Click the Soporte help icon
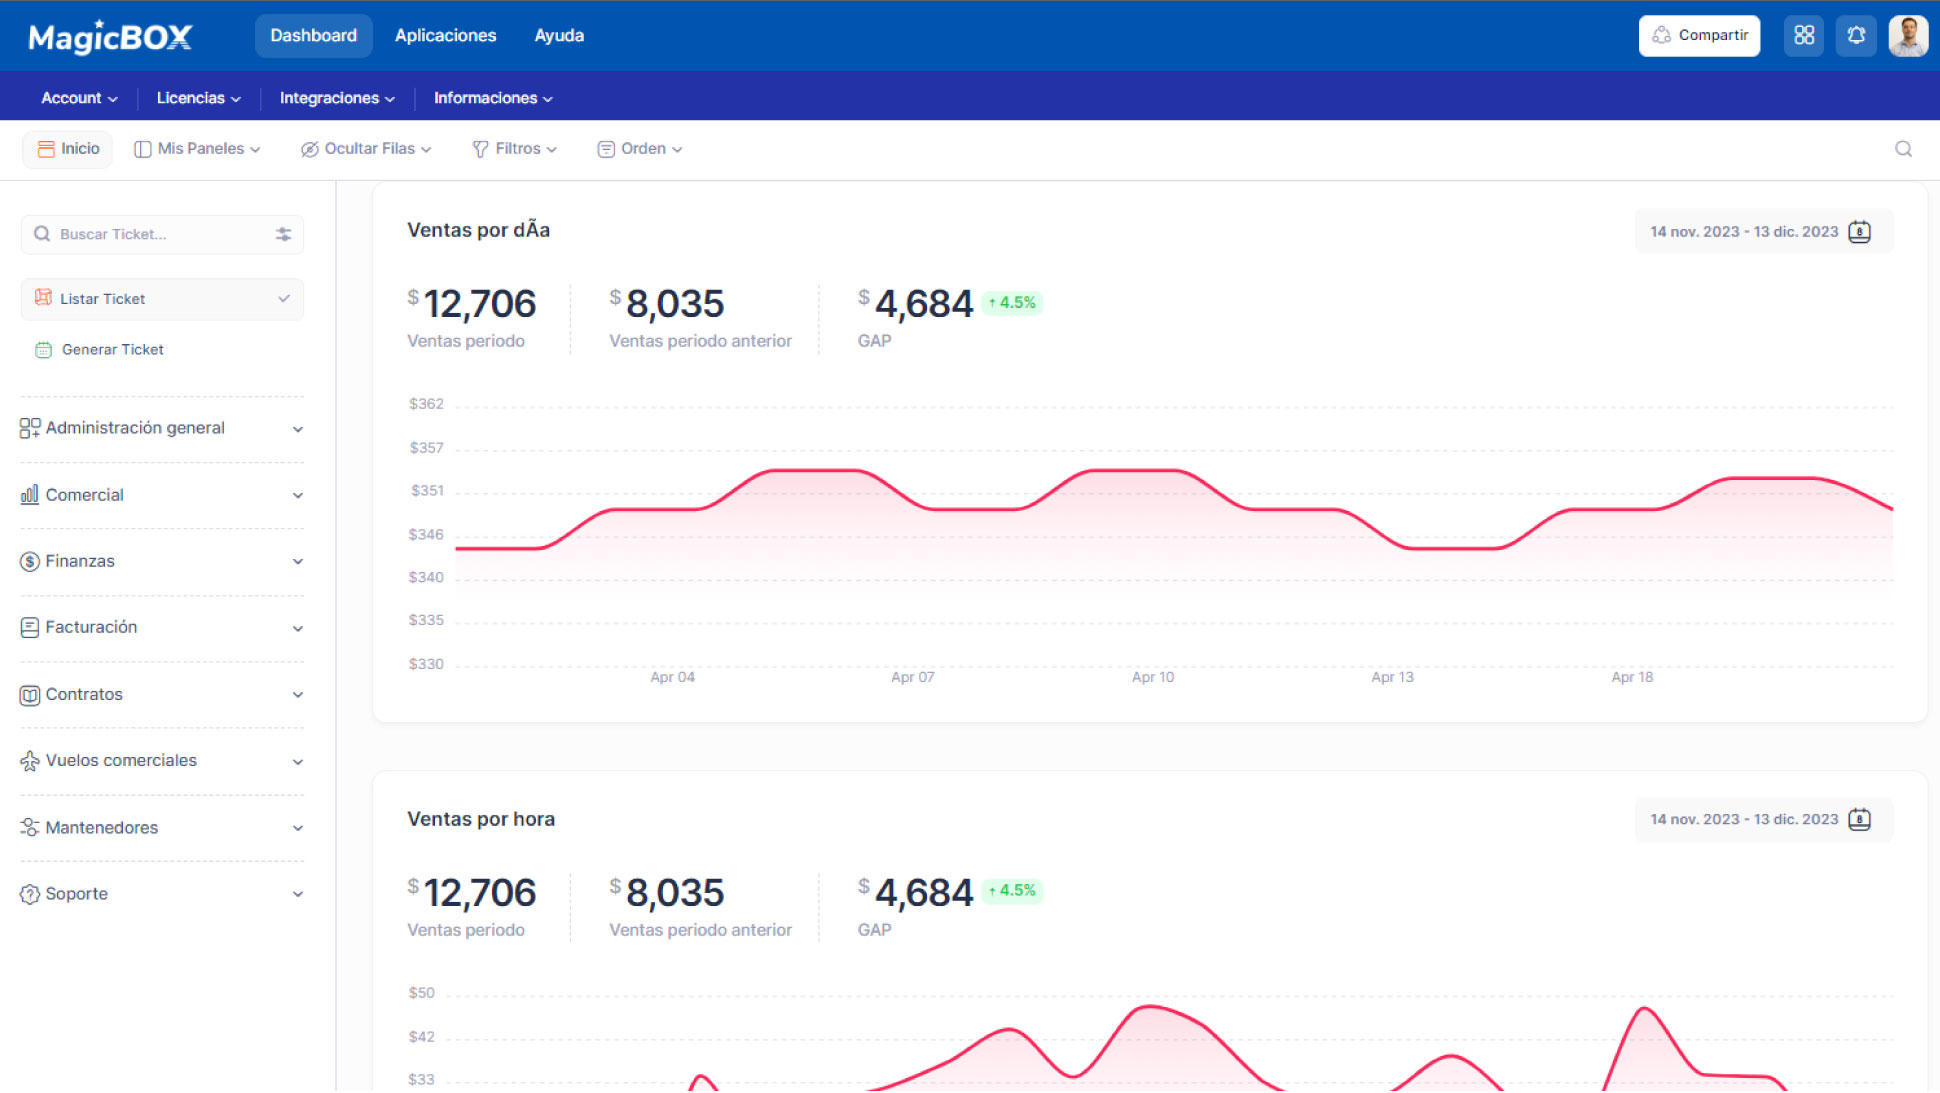1940x1093 pixels. point(30,894)
